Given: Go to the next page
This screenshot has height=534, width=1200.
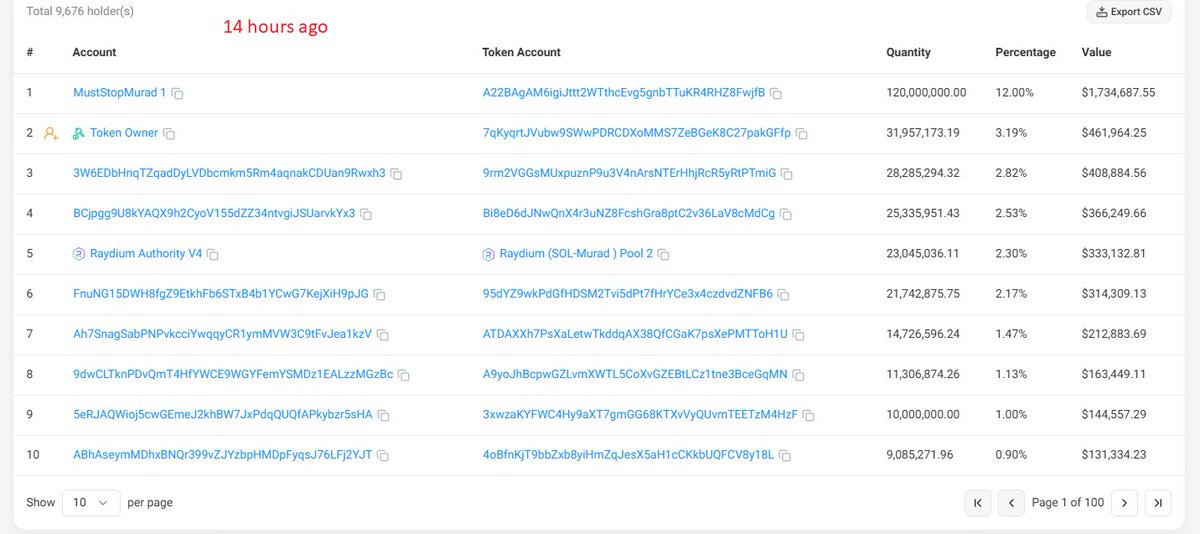Looking at the screenshot, I should coord(1124,503).
